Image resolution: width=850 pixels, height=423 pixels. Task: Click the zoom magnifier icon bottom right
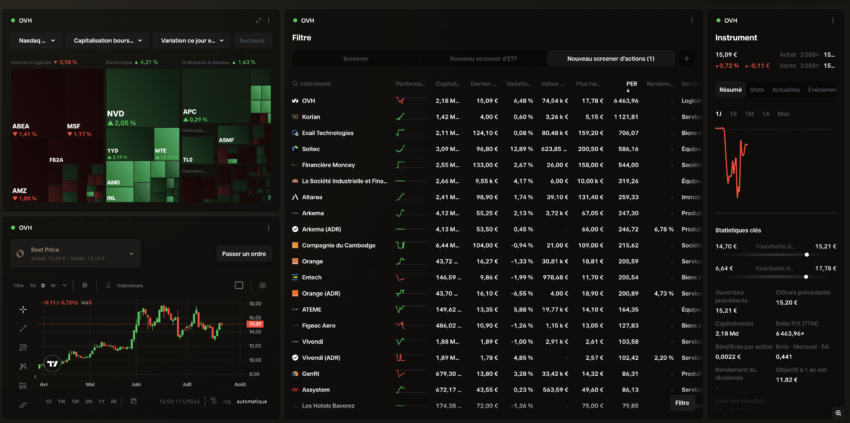coord(839,413)
